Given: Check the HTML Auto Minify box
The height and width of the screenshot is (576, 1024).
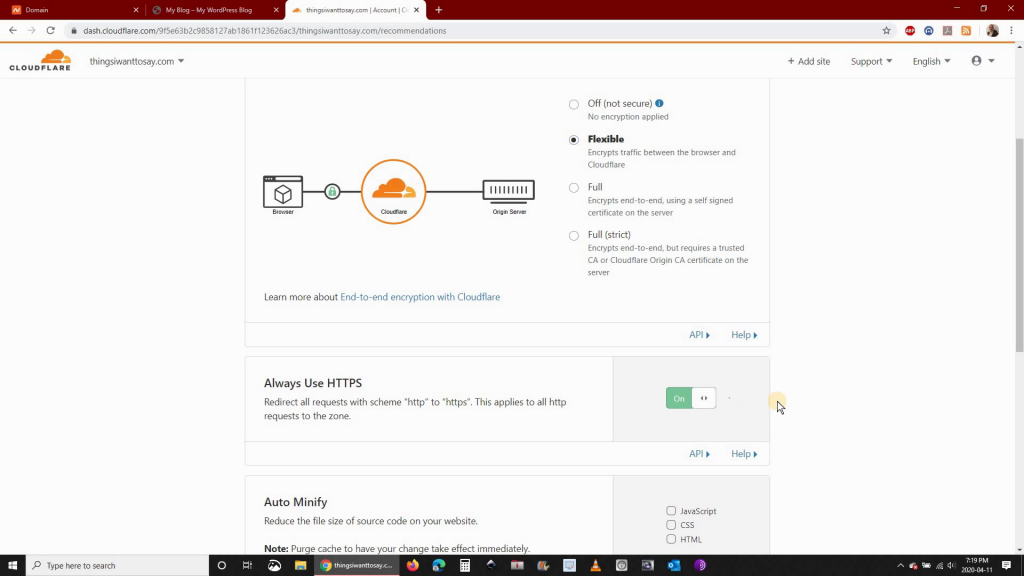Looking at the screenshot, I should (x=671, y=539).
